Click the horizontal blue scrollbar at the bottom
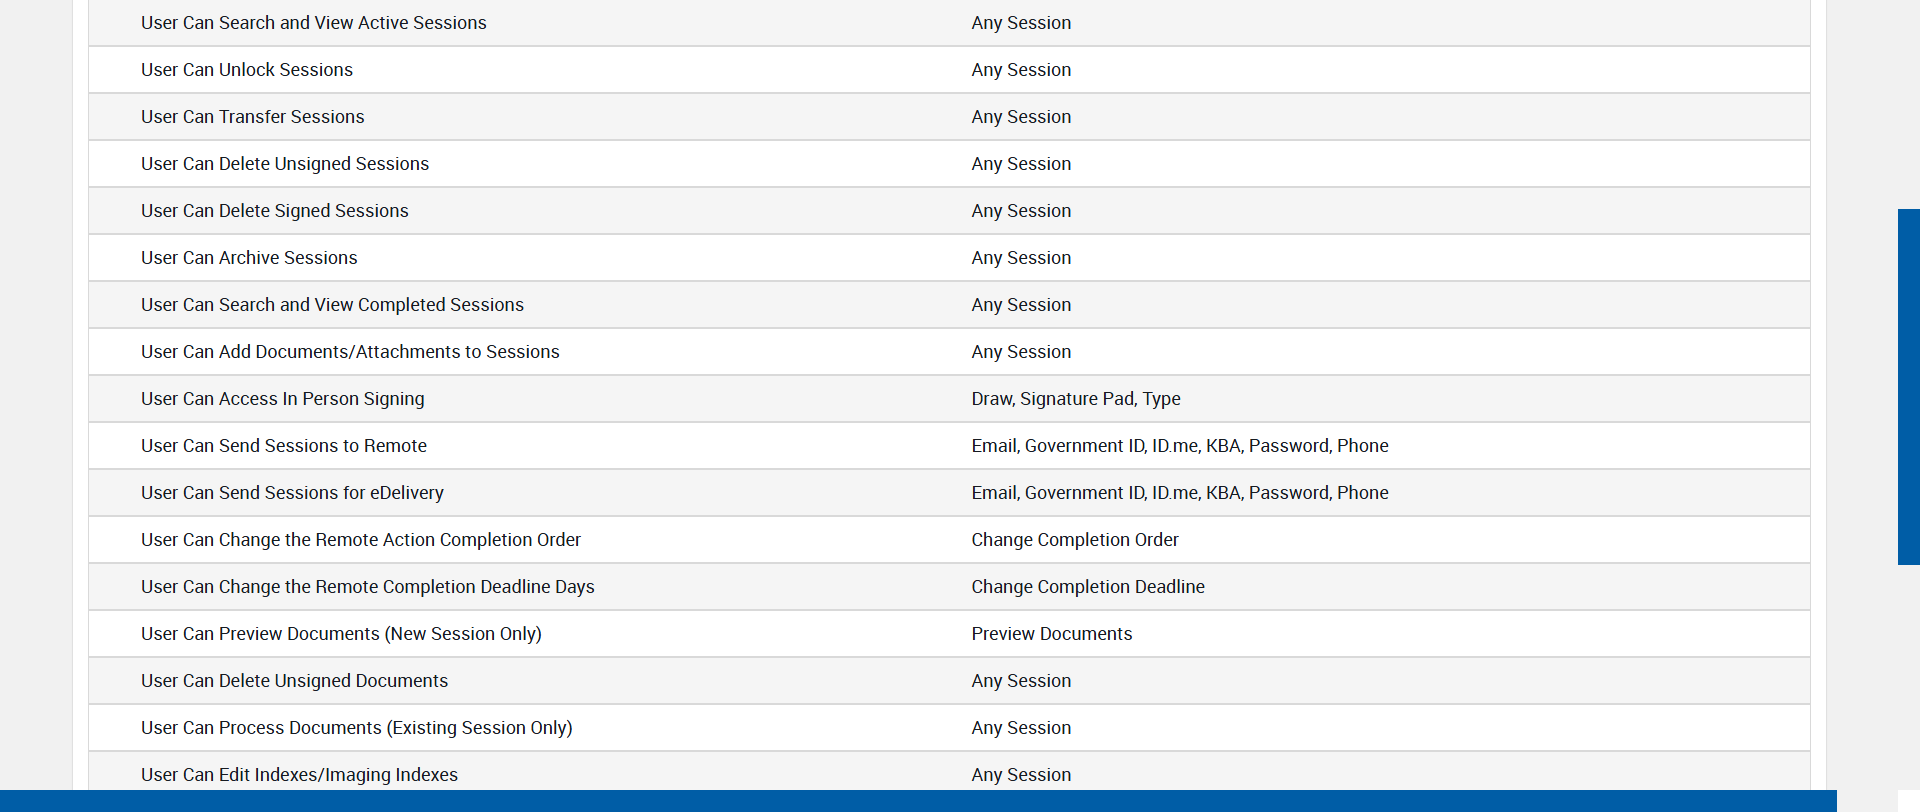This screenshot has height=812, width=1920. pyautogui.click(x=917, y=801)
